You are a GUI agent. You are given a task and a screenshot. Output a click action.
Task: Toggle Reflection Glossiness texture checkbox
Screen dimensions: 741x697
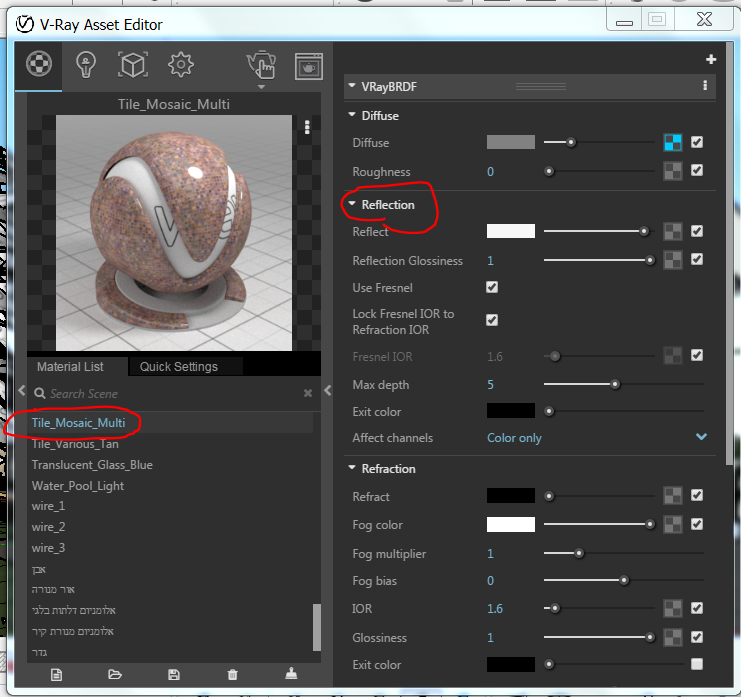pyautogui.click(x=697, y=259)
